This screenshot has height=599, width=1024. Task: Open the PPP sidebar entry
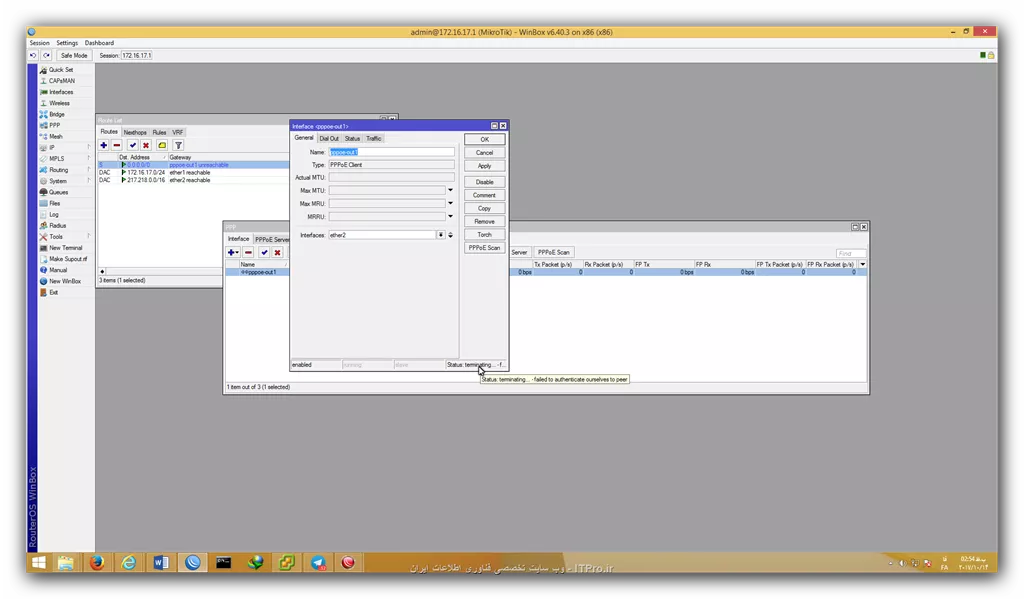click(54, 125)
